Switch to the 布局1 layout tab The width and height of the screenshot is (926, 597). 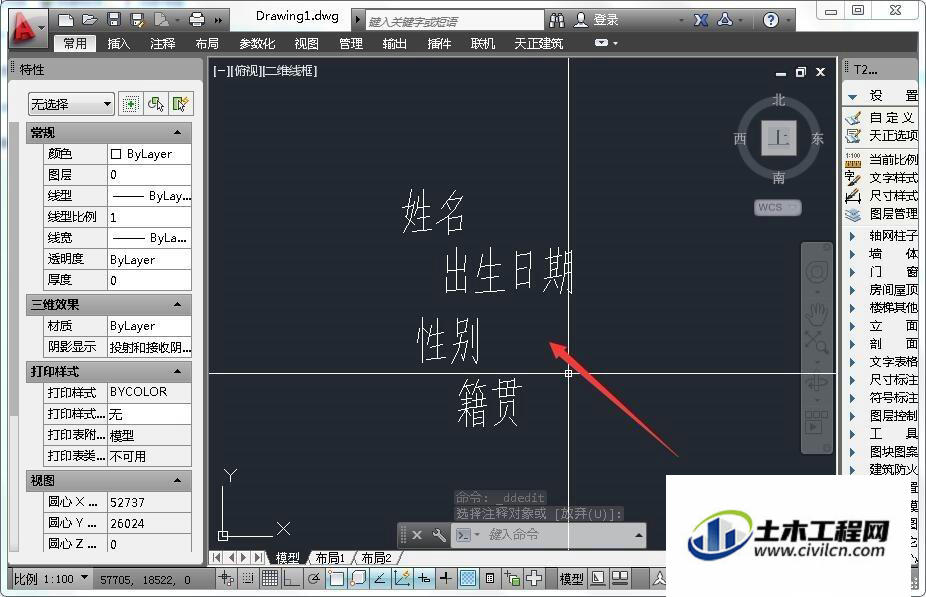tap(329, 558)
